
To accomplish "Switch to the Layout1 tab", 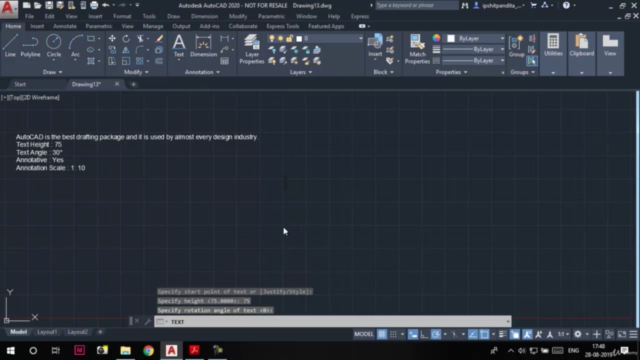I will click(x=47, y=332).
